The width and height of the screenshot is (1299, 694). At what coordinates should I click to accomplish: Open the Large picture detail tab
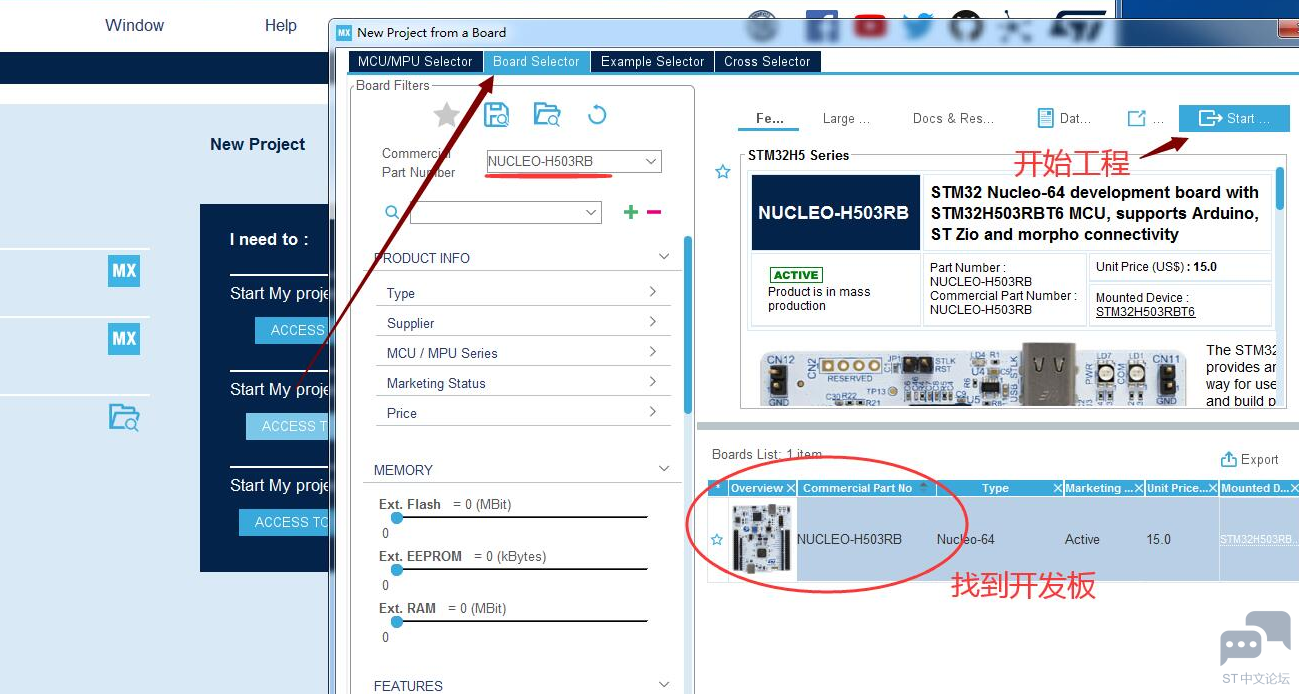click(x=846, y=118)
